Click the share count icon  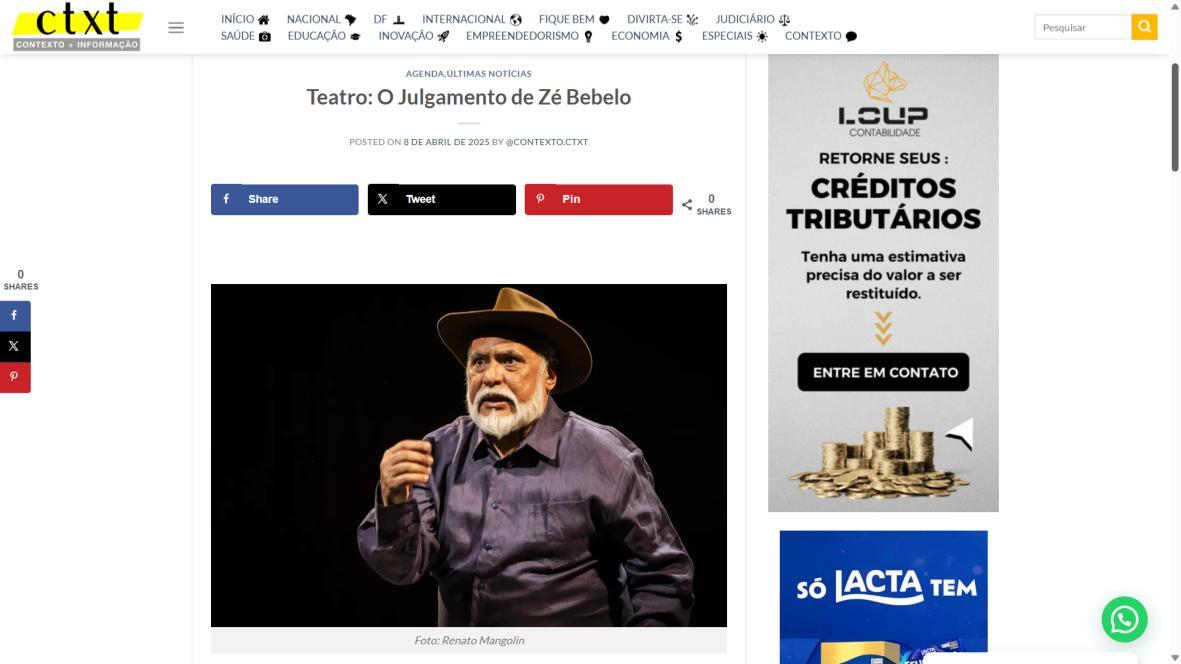point(687,205)
